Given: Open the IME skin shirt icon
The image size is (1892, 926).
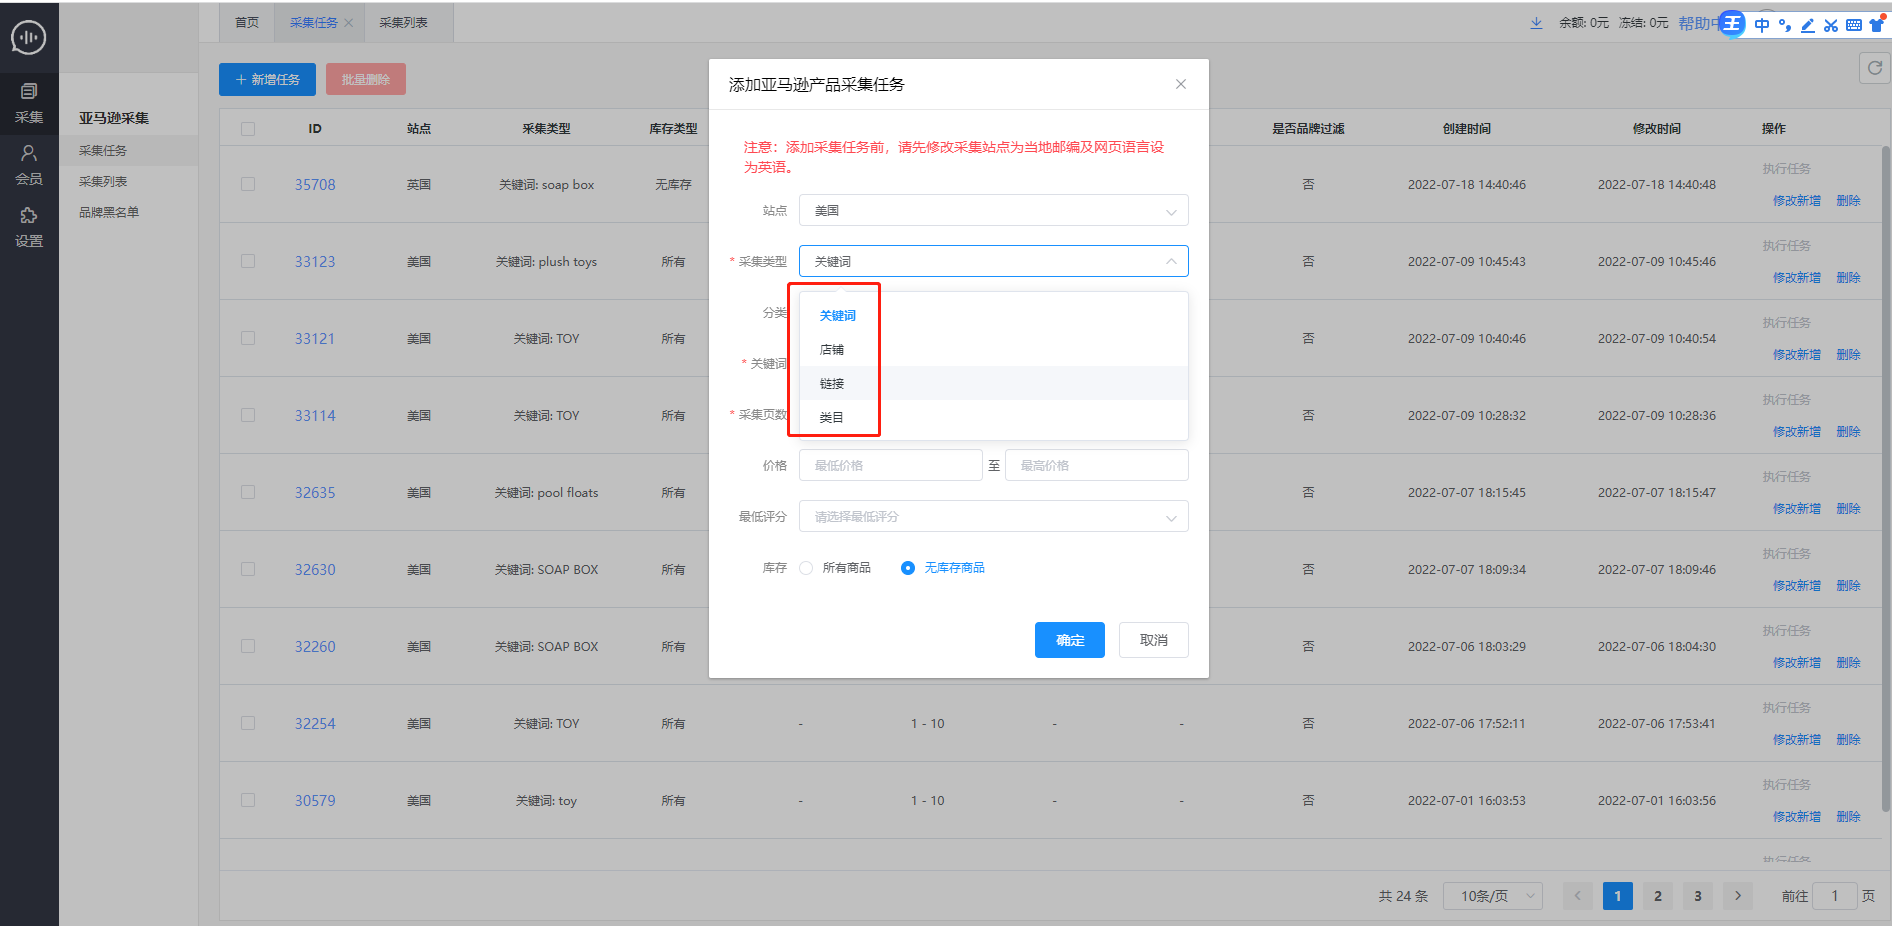Looking at the screenshot, I should click(x=1877, y=24).
